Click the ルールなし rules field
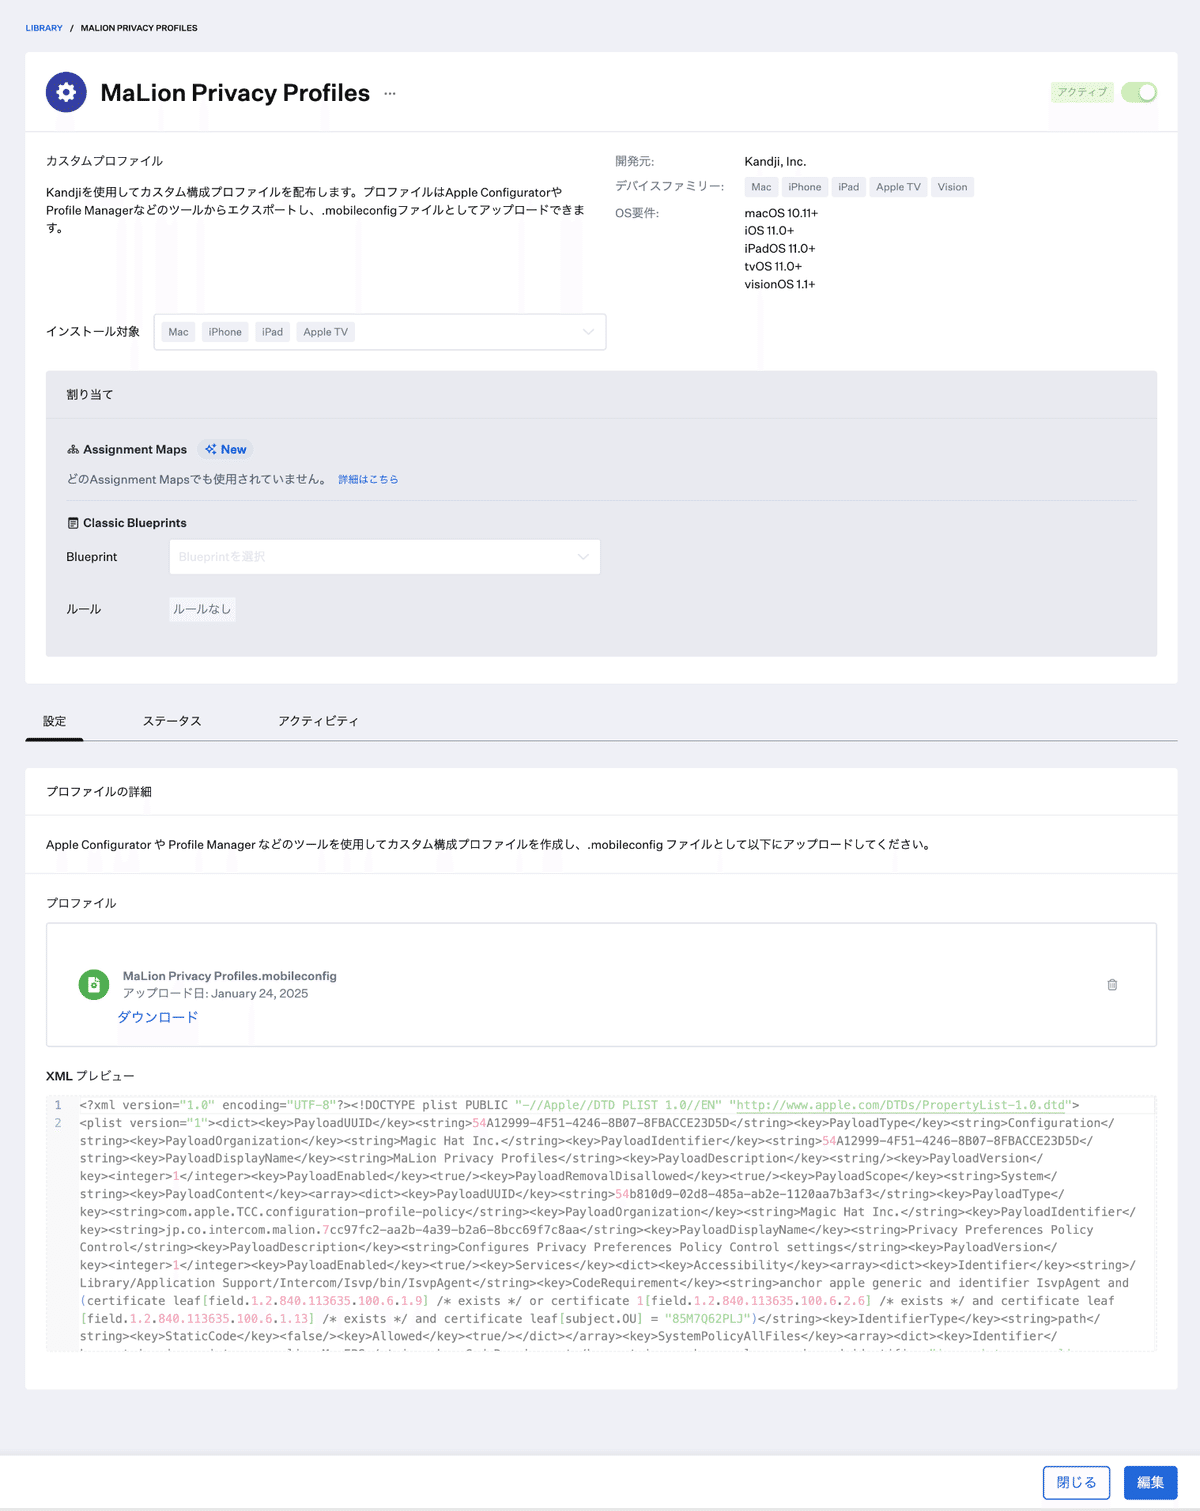This screenshot has height=1511, width=1200. coord(202,608)
